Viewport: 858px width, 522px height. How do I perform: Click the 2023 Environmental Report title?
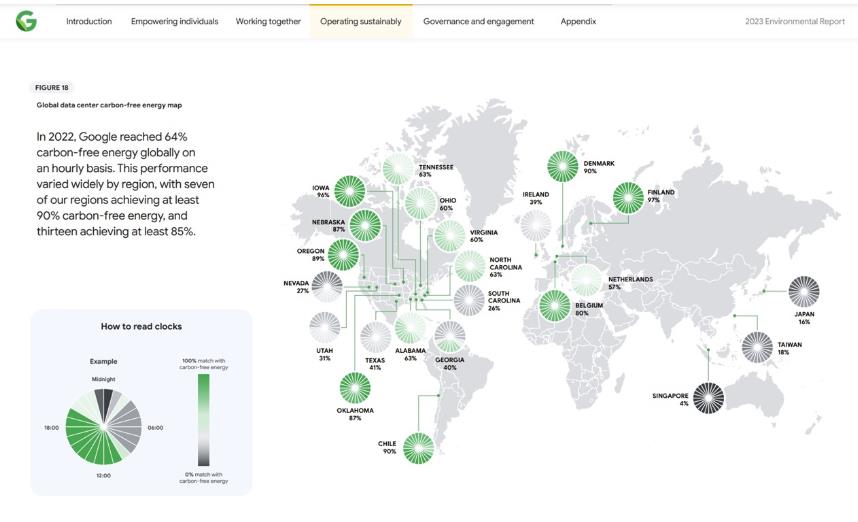pyautogui.click(x=795, y=21)
